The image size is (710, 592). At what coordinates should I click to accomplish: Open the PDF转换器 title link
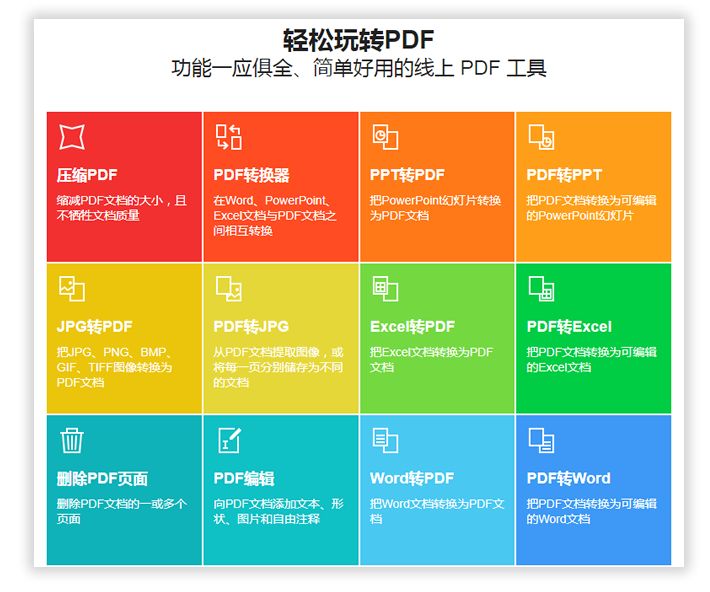(x=251, y=175)
